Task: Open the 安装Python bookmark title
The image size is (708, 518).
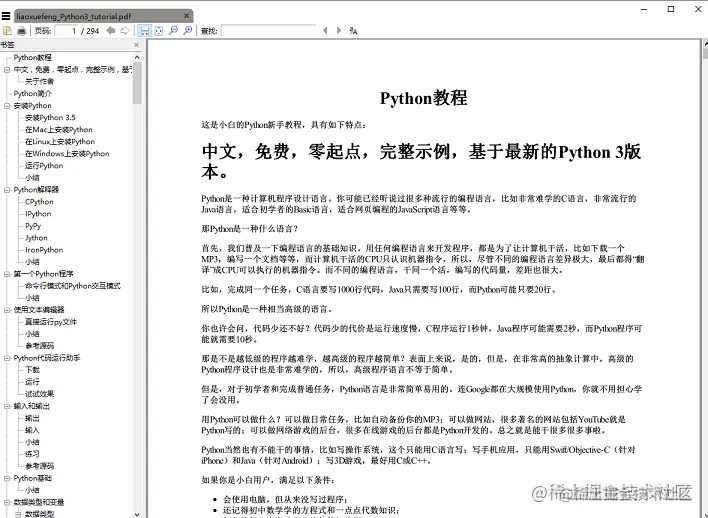Action: point(33,106)
